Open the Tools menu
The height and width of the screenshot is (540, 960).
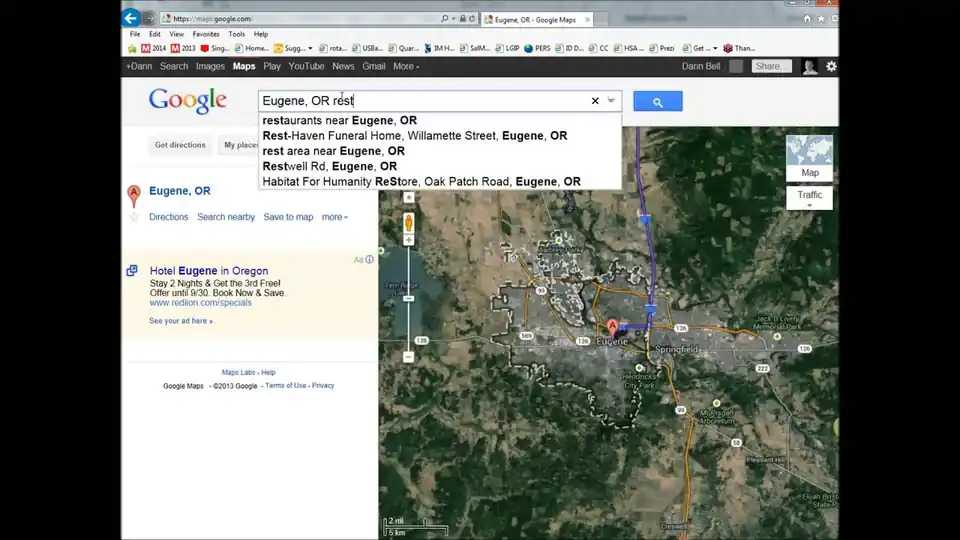[x=236, y=34]
